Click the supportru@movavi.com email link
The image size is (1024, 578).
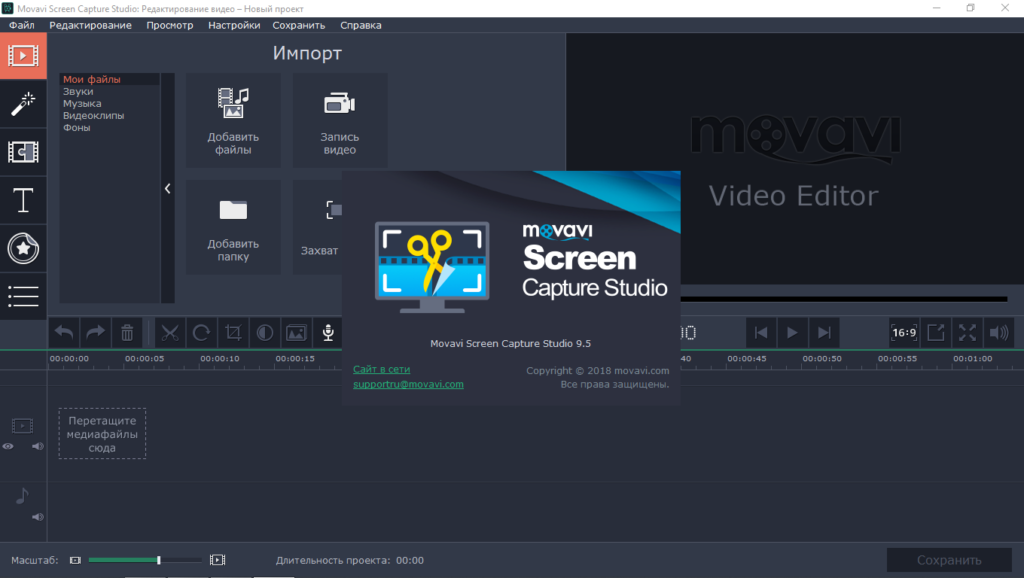[408, 384]
